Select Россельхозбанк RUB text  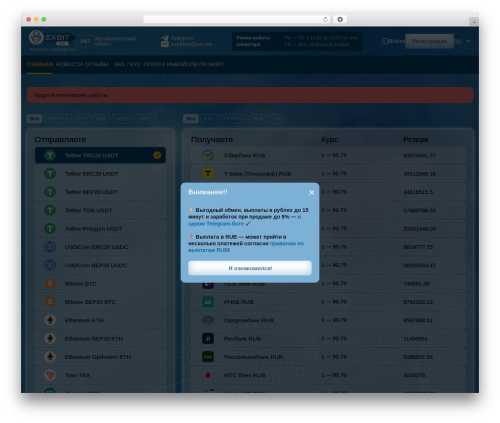(x=253, y=357)
